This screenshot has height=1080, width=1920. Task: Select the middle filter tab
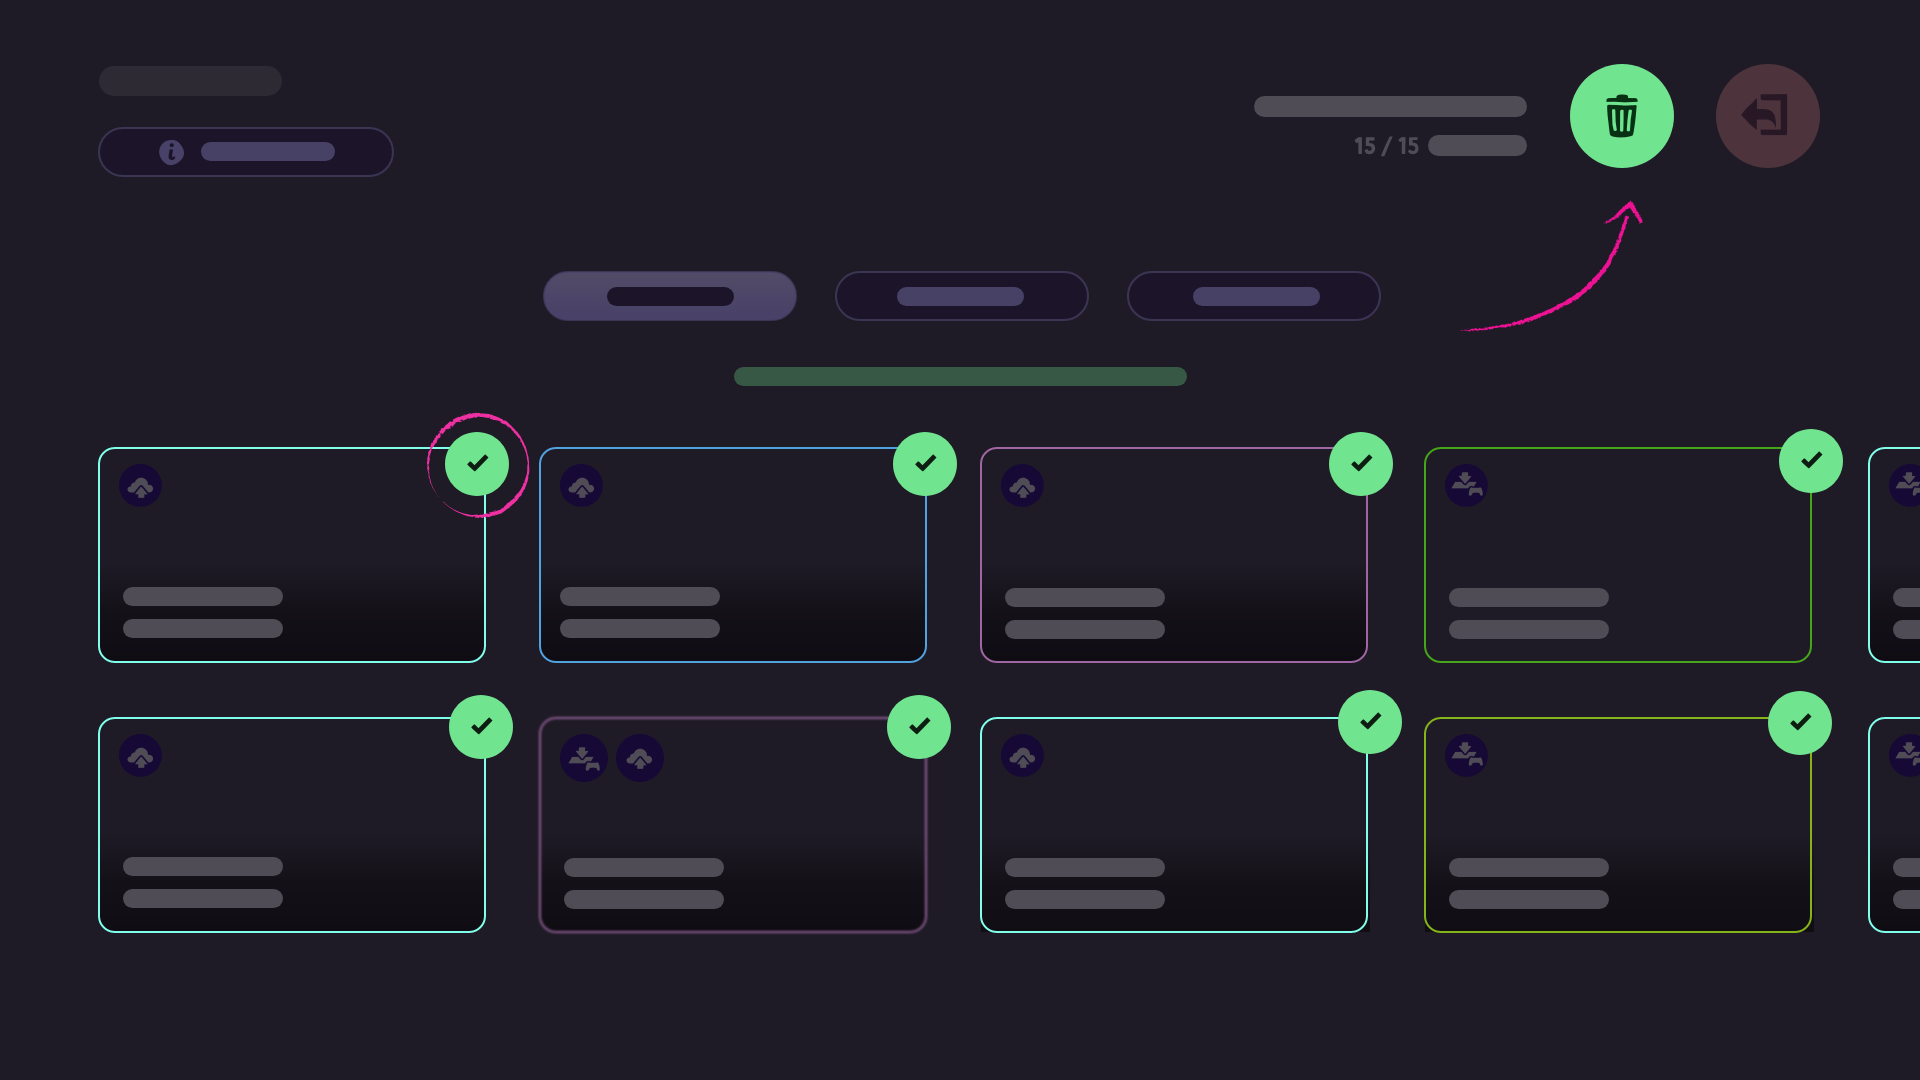[961, 296]
